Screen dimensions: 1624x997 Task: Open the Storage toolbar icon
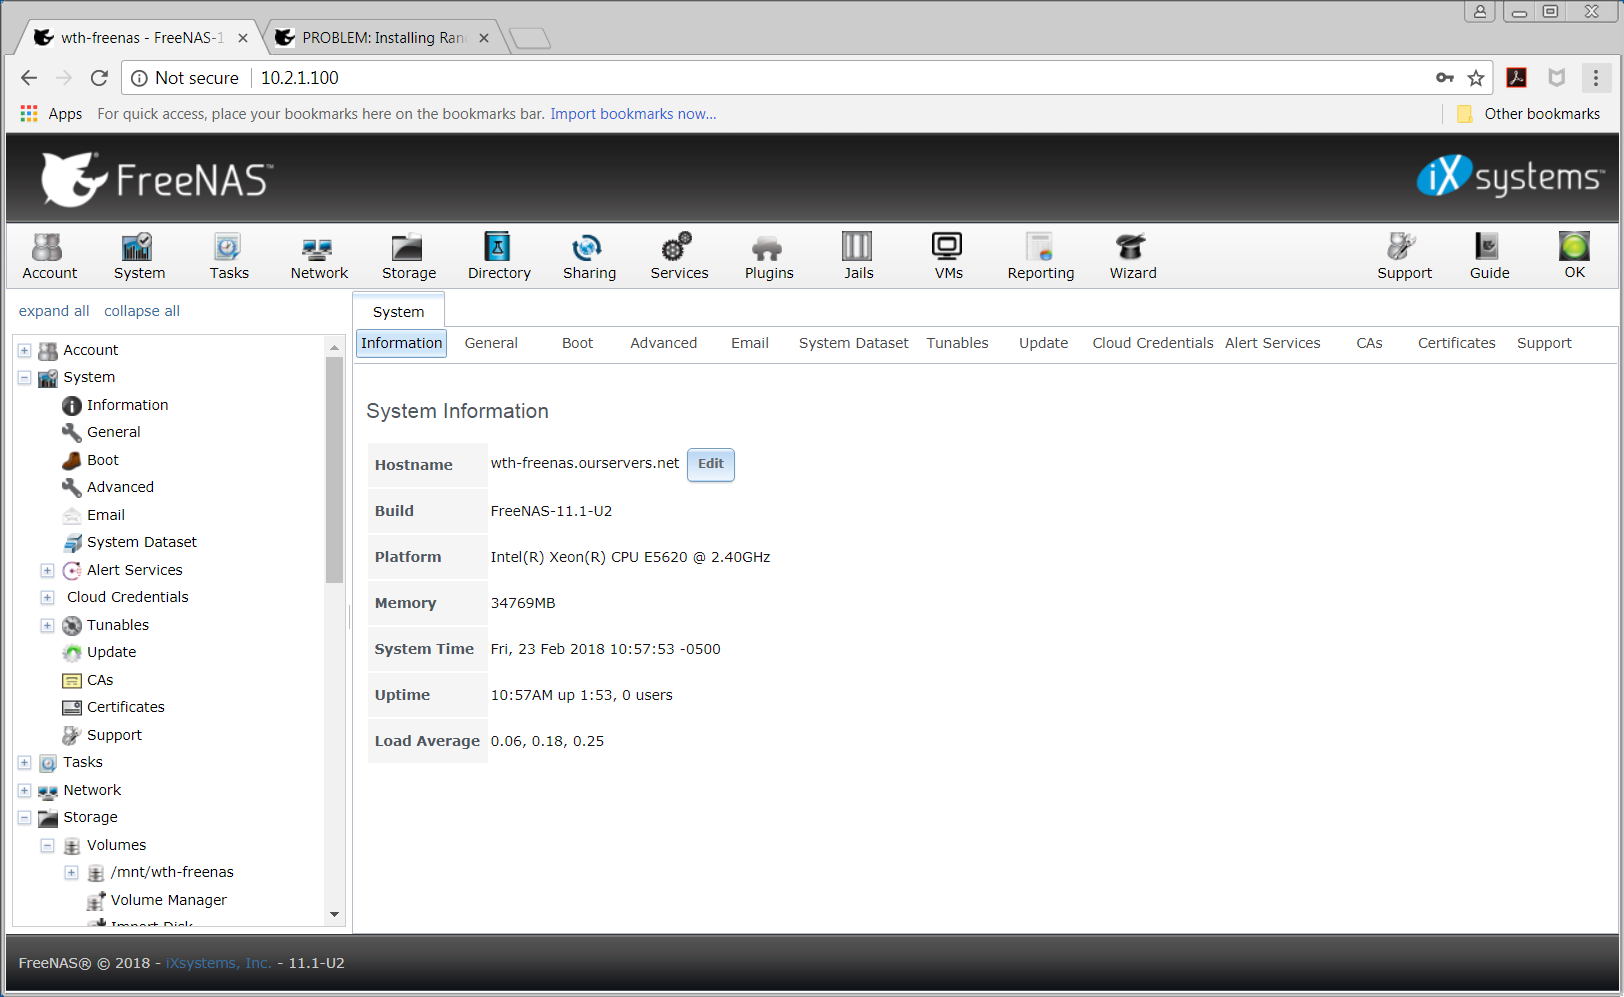point(409,256)
